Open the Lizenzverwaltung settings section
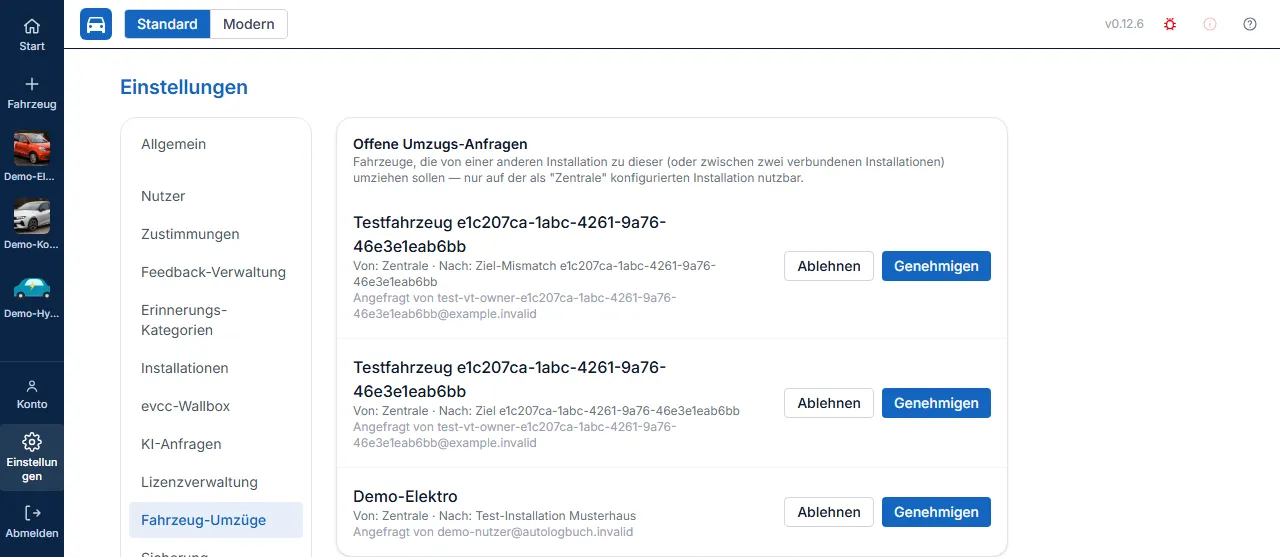1280x557 pixels. [x=216, y=482]
